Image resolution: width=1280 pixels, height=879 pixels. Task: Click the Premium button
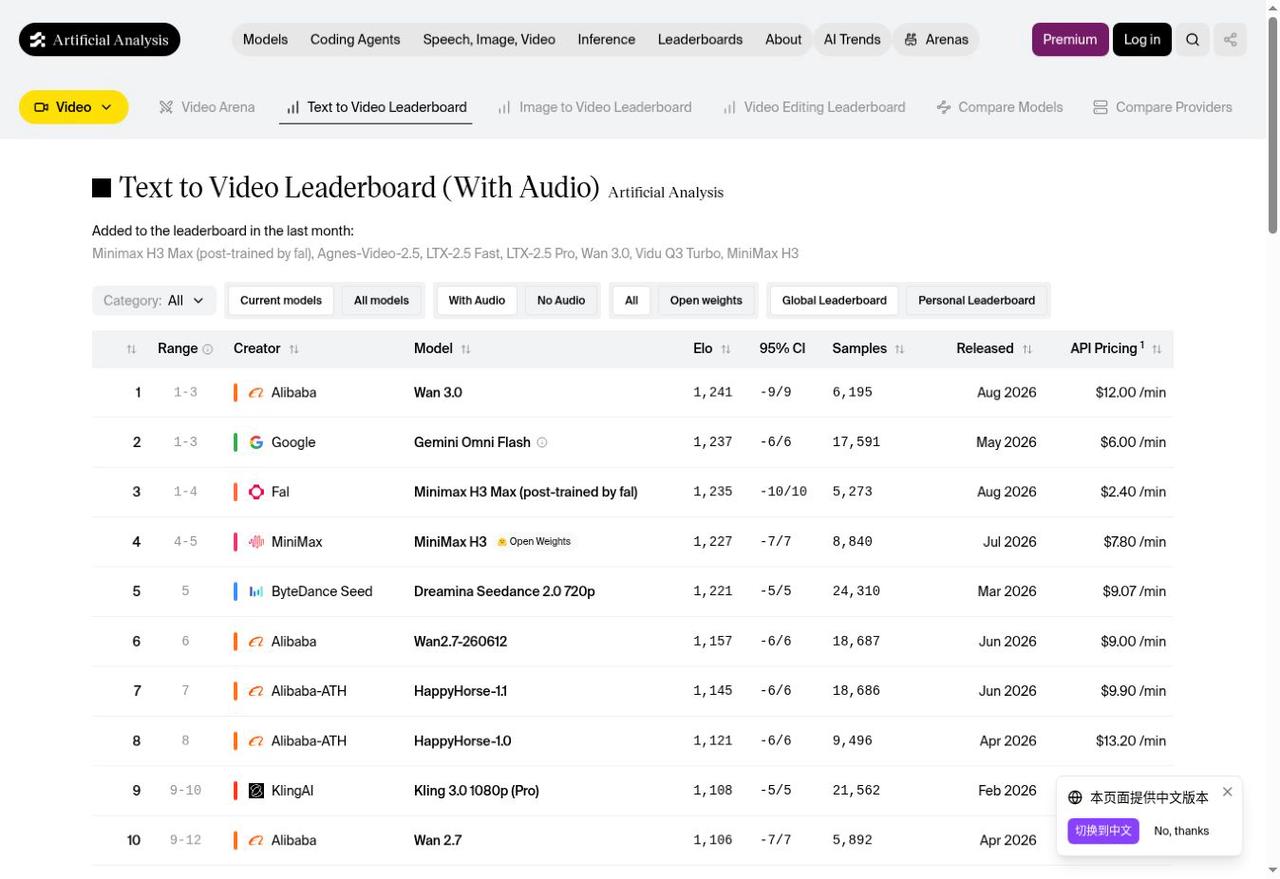pos(1070,40)
